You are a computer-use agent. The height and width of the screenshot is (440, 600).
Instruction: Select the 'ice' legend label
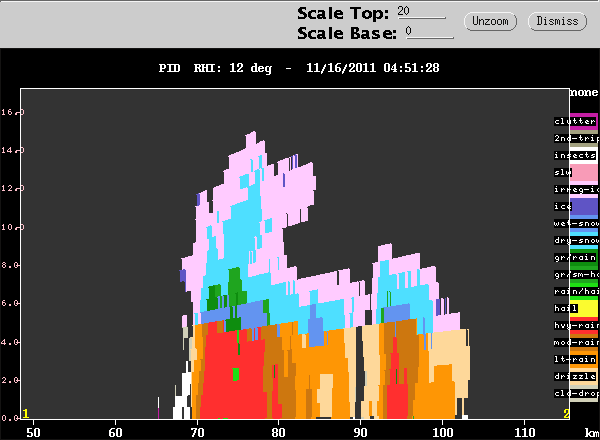[563, 206]
